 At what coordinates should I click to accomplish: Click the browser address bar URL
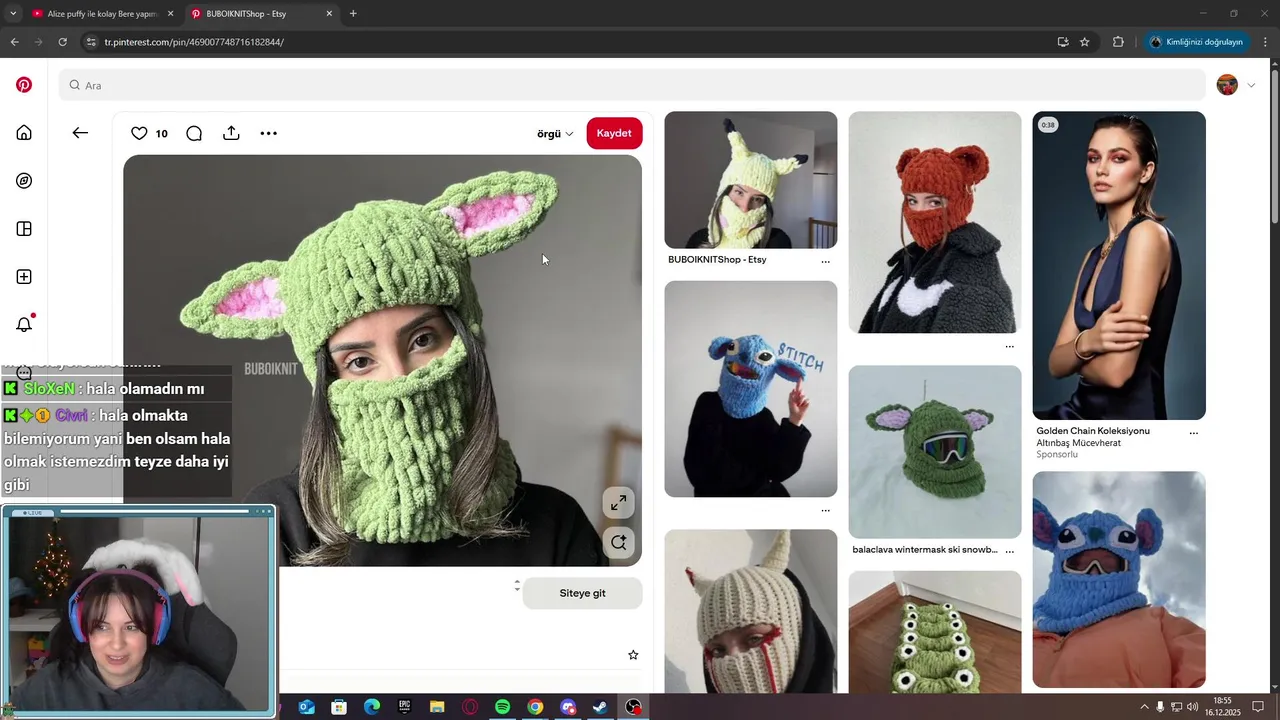pyautogui.click(x=194, y=42)
